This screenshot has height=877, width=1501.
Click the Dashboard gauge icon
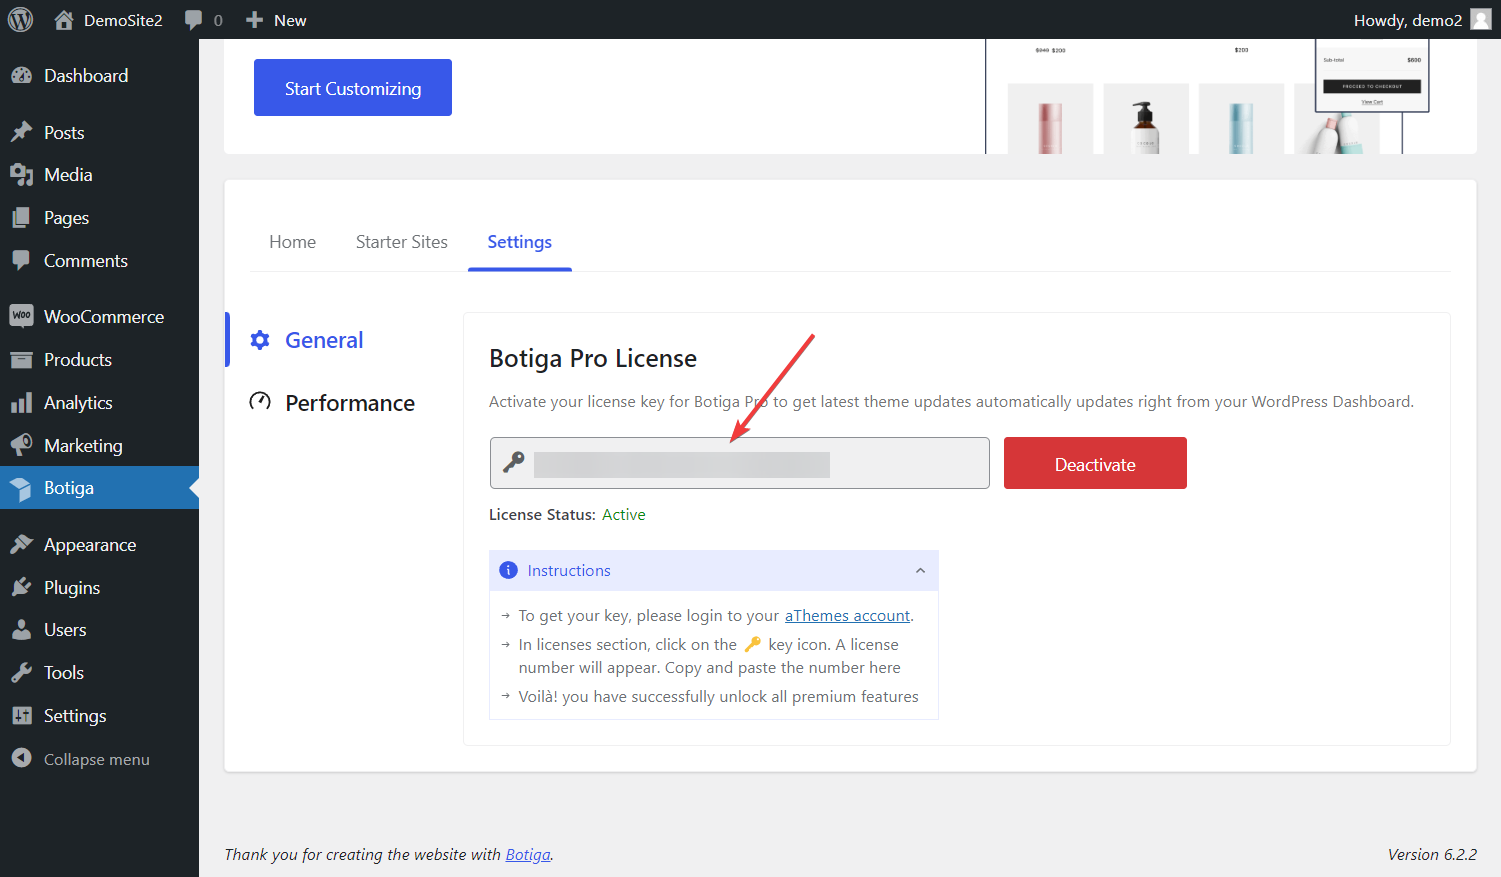tap(21, 76)
